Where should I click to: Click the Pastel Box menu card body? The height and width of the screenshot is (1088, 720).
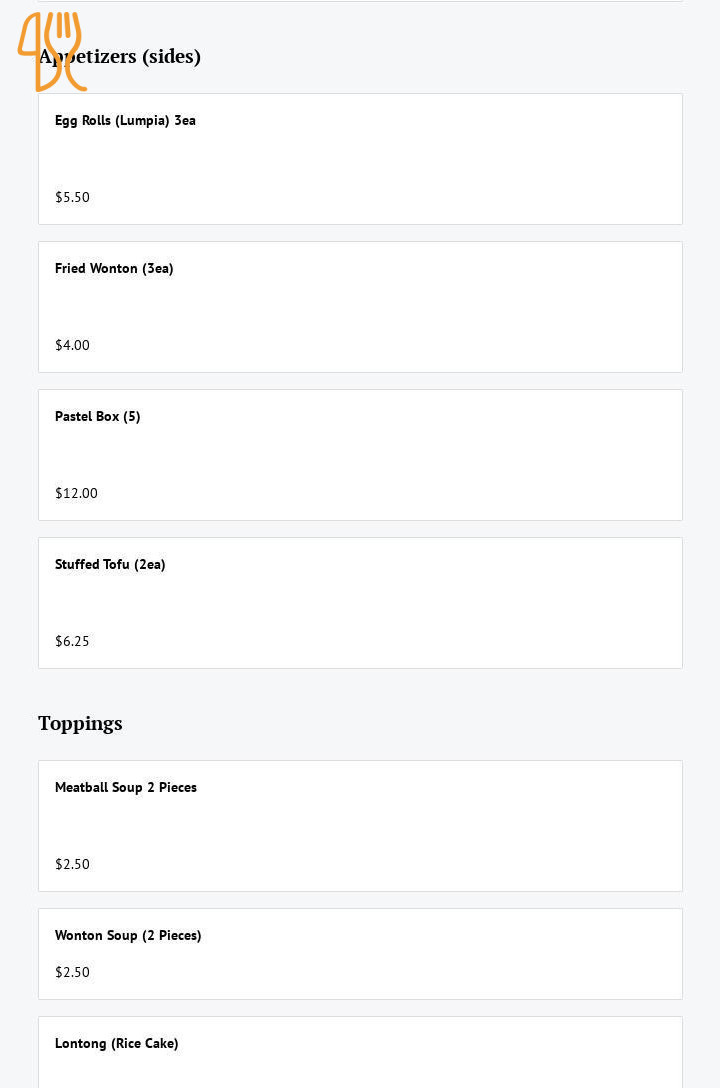[x=400, y=456]
